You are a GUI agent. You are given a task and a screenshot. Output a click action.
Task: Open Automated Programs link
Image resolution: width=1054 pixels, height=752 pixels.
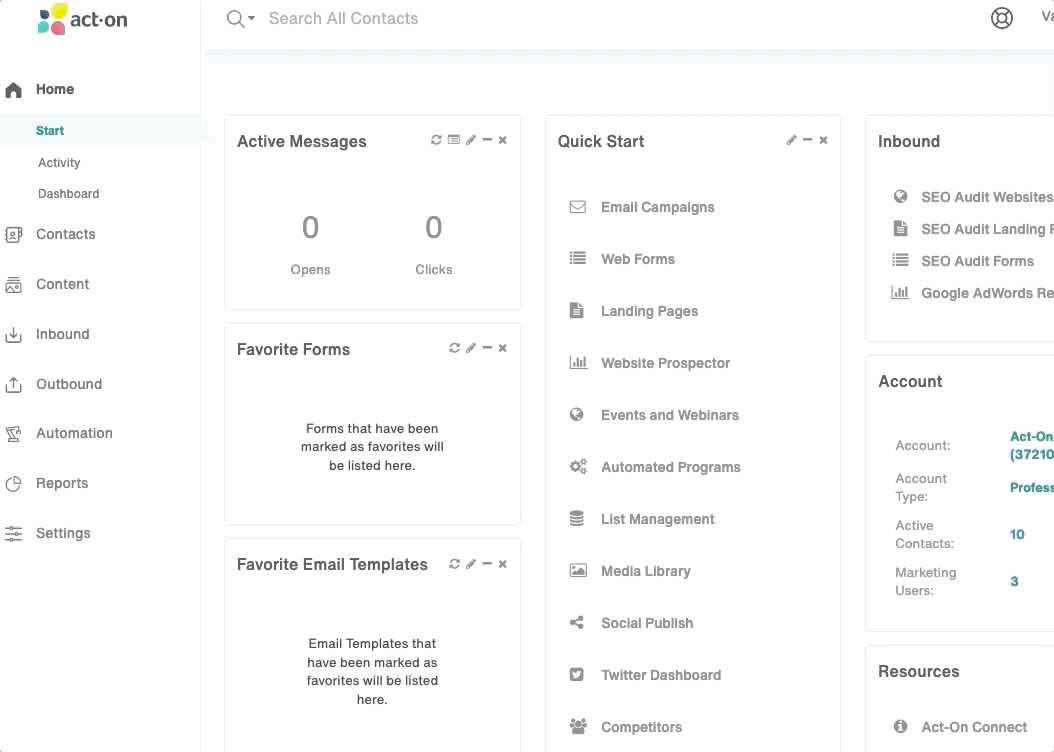[671, 467]
